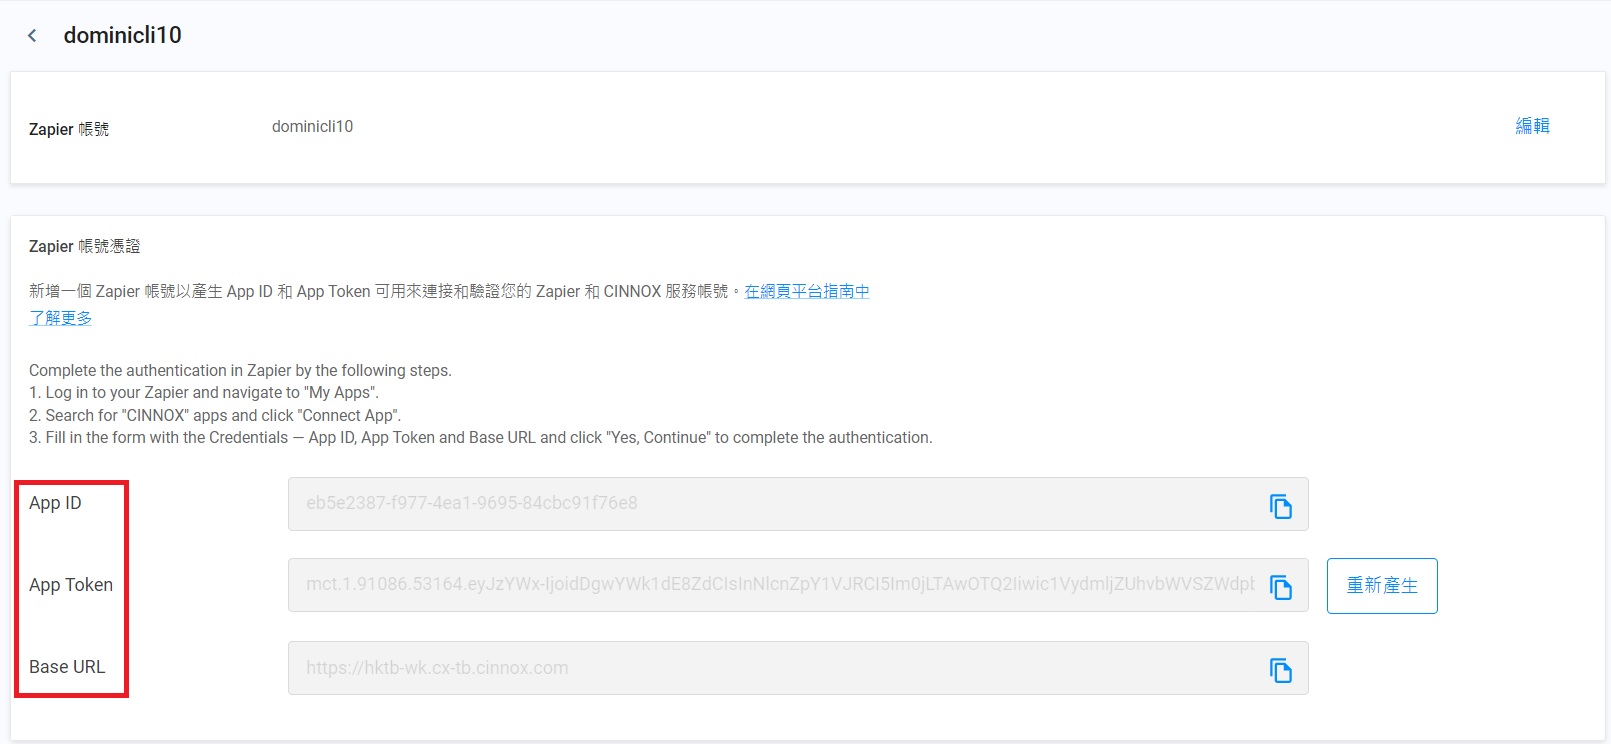Click the App ID label
The height and width of the screenshot is (744, 1611).
55,503
